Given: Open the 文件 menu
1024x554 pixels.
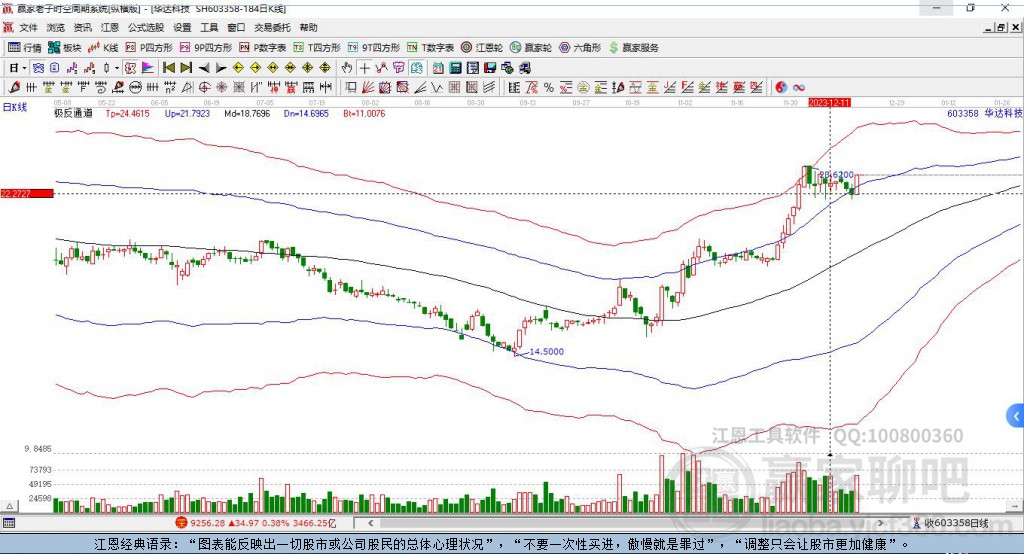Looking at the screenshot, I should point(28,27).
